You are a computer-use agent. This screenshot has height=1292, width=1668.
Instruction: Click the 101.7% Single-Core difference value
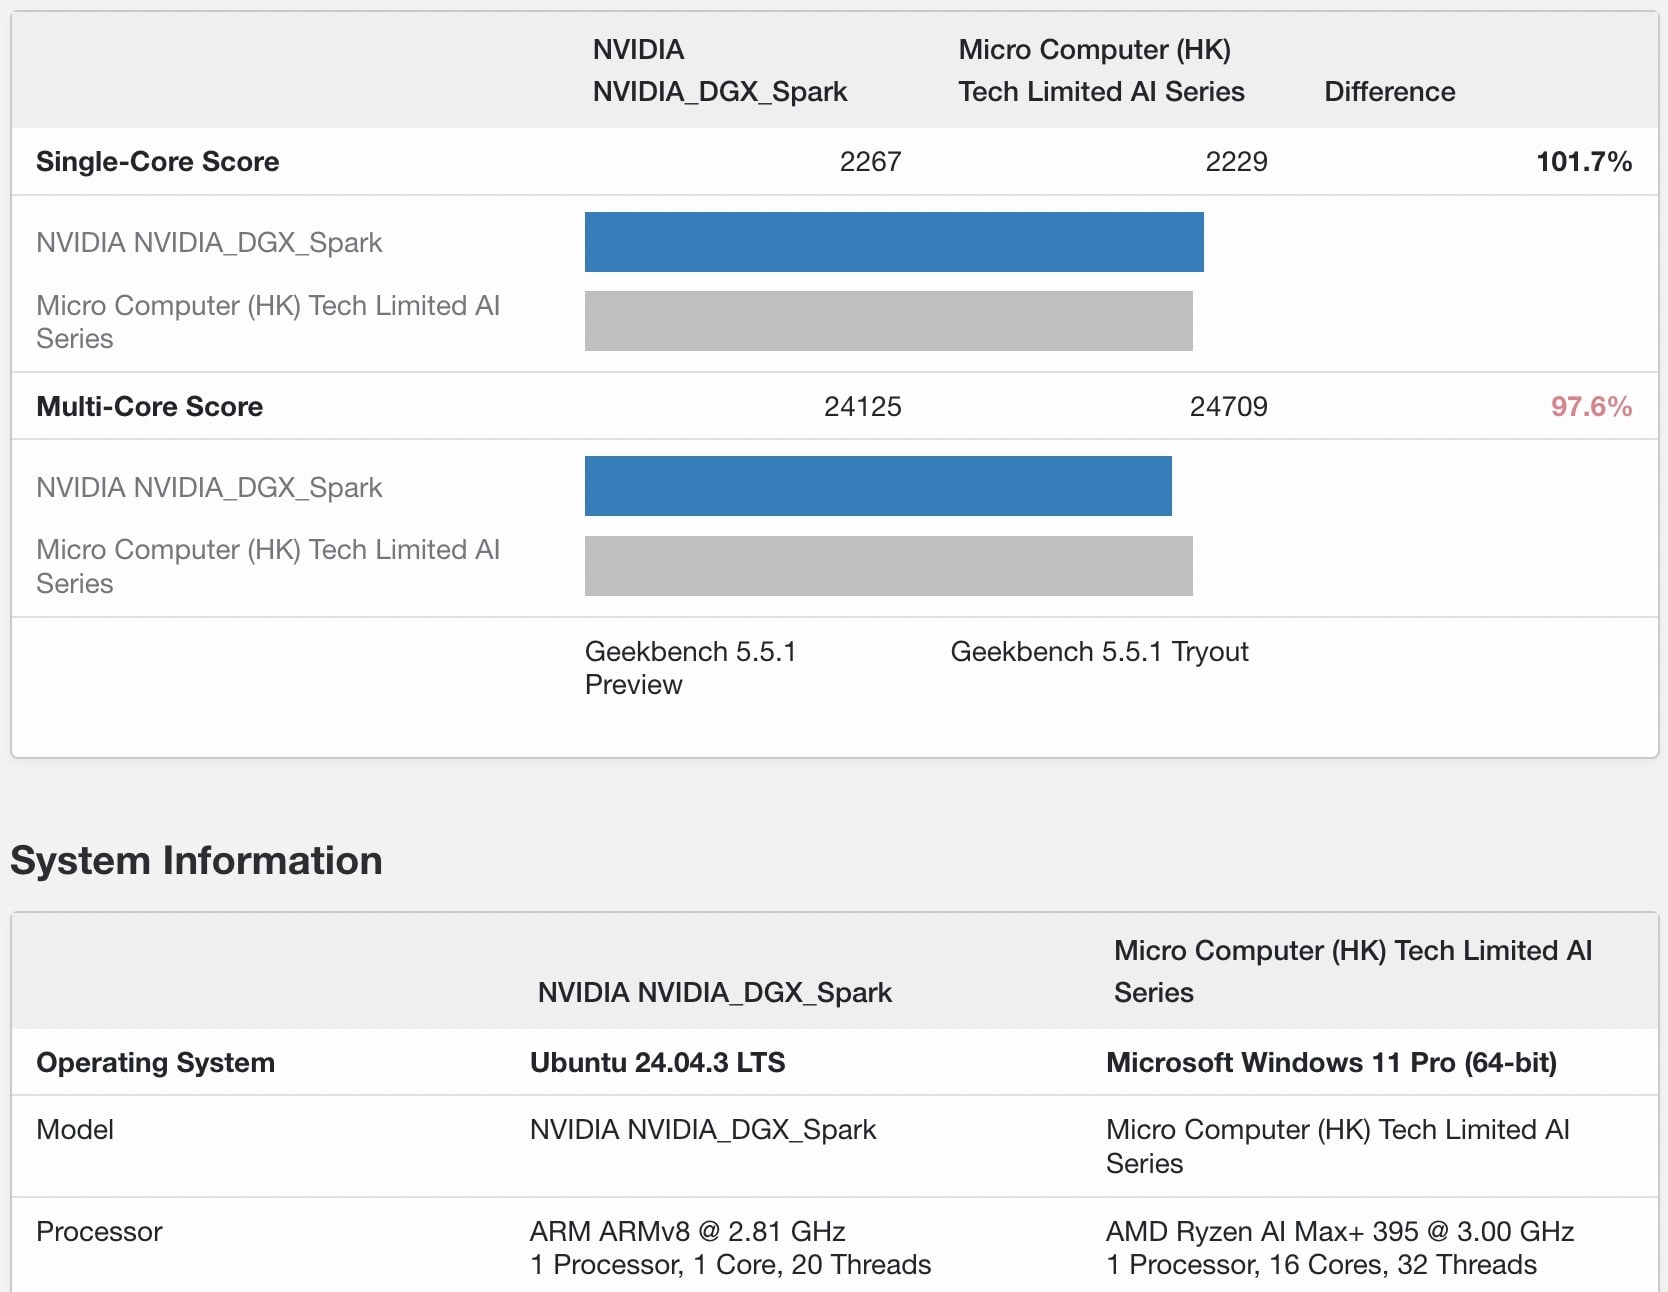click(1583, 161)
